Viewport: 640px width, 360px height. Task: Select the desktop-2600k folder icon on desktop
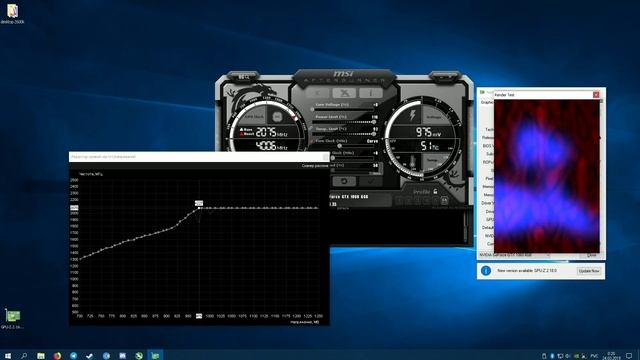[12, 13]
